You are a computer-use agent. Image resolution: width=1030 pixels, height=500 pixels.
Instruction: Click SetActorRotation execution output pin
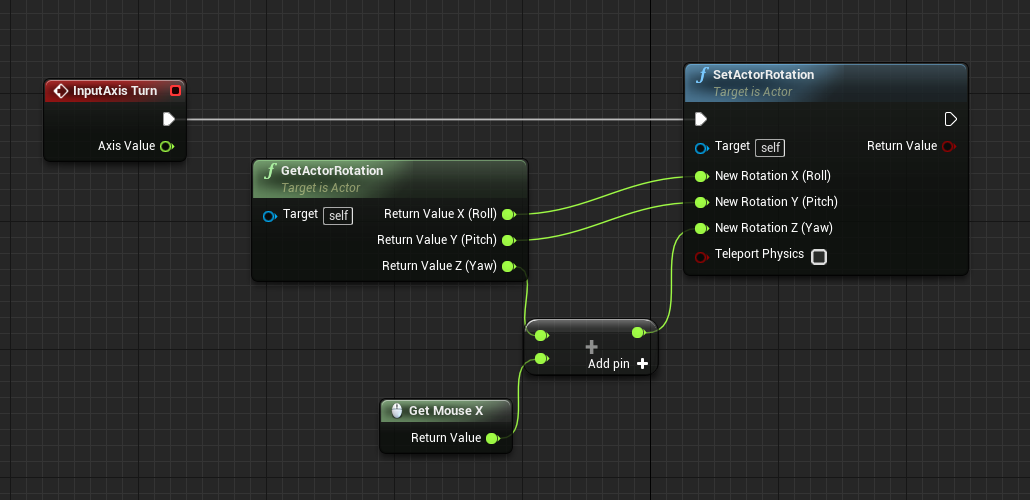point(951,119)
